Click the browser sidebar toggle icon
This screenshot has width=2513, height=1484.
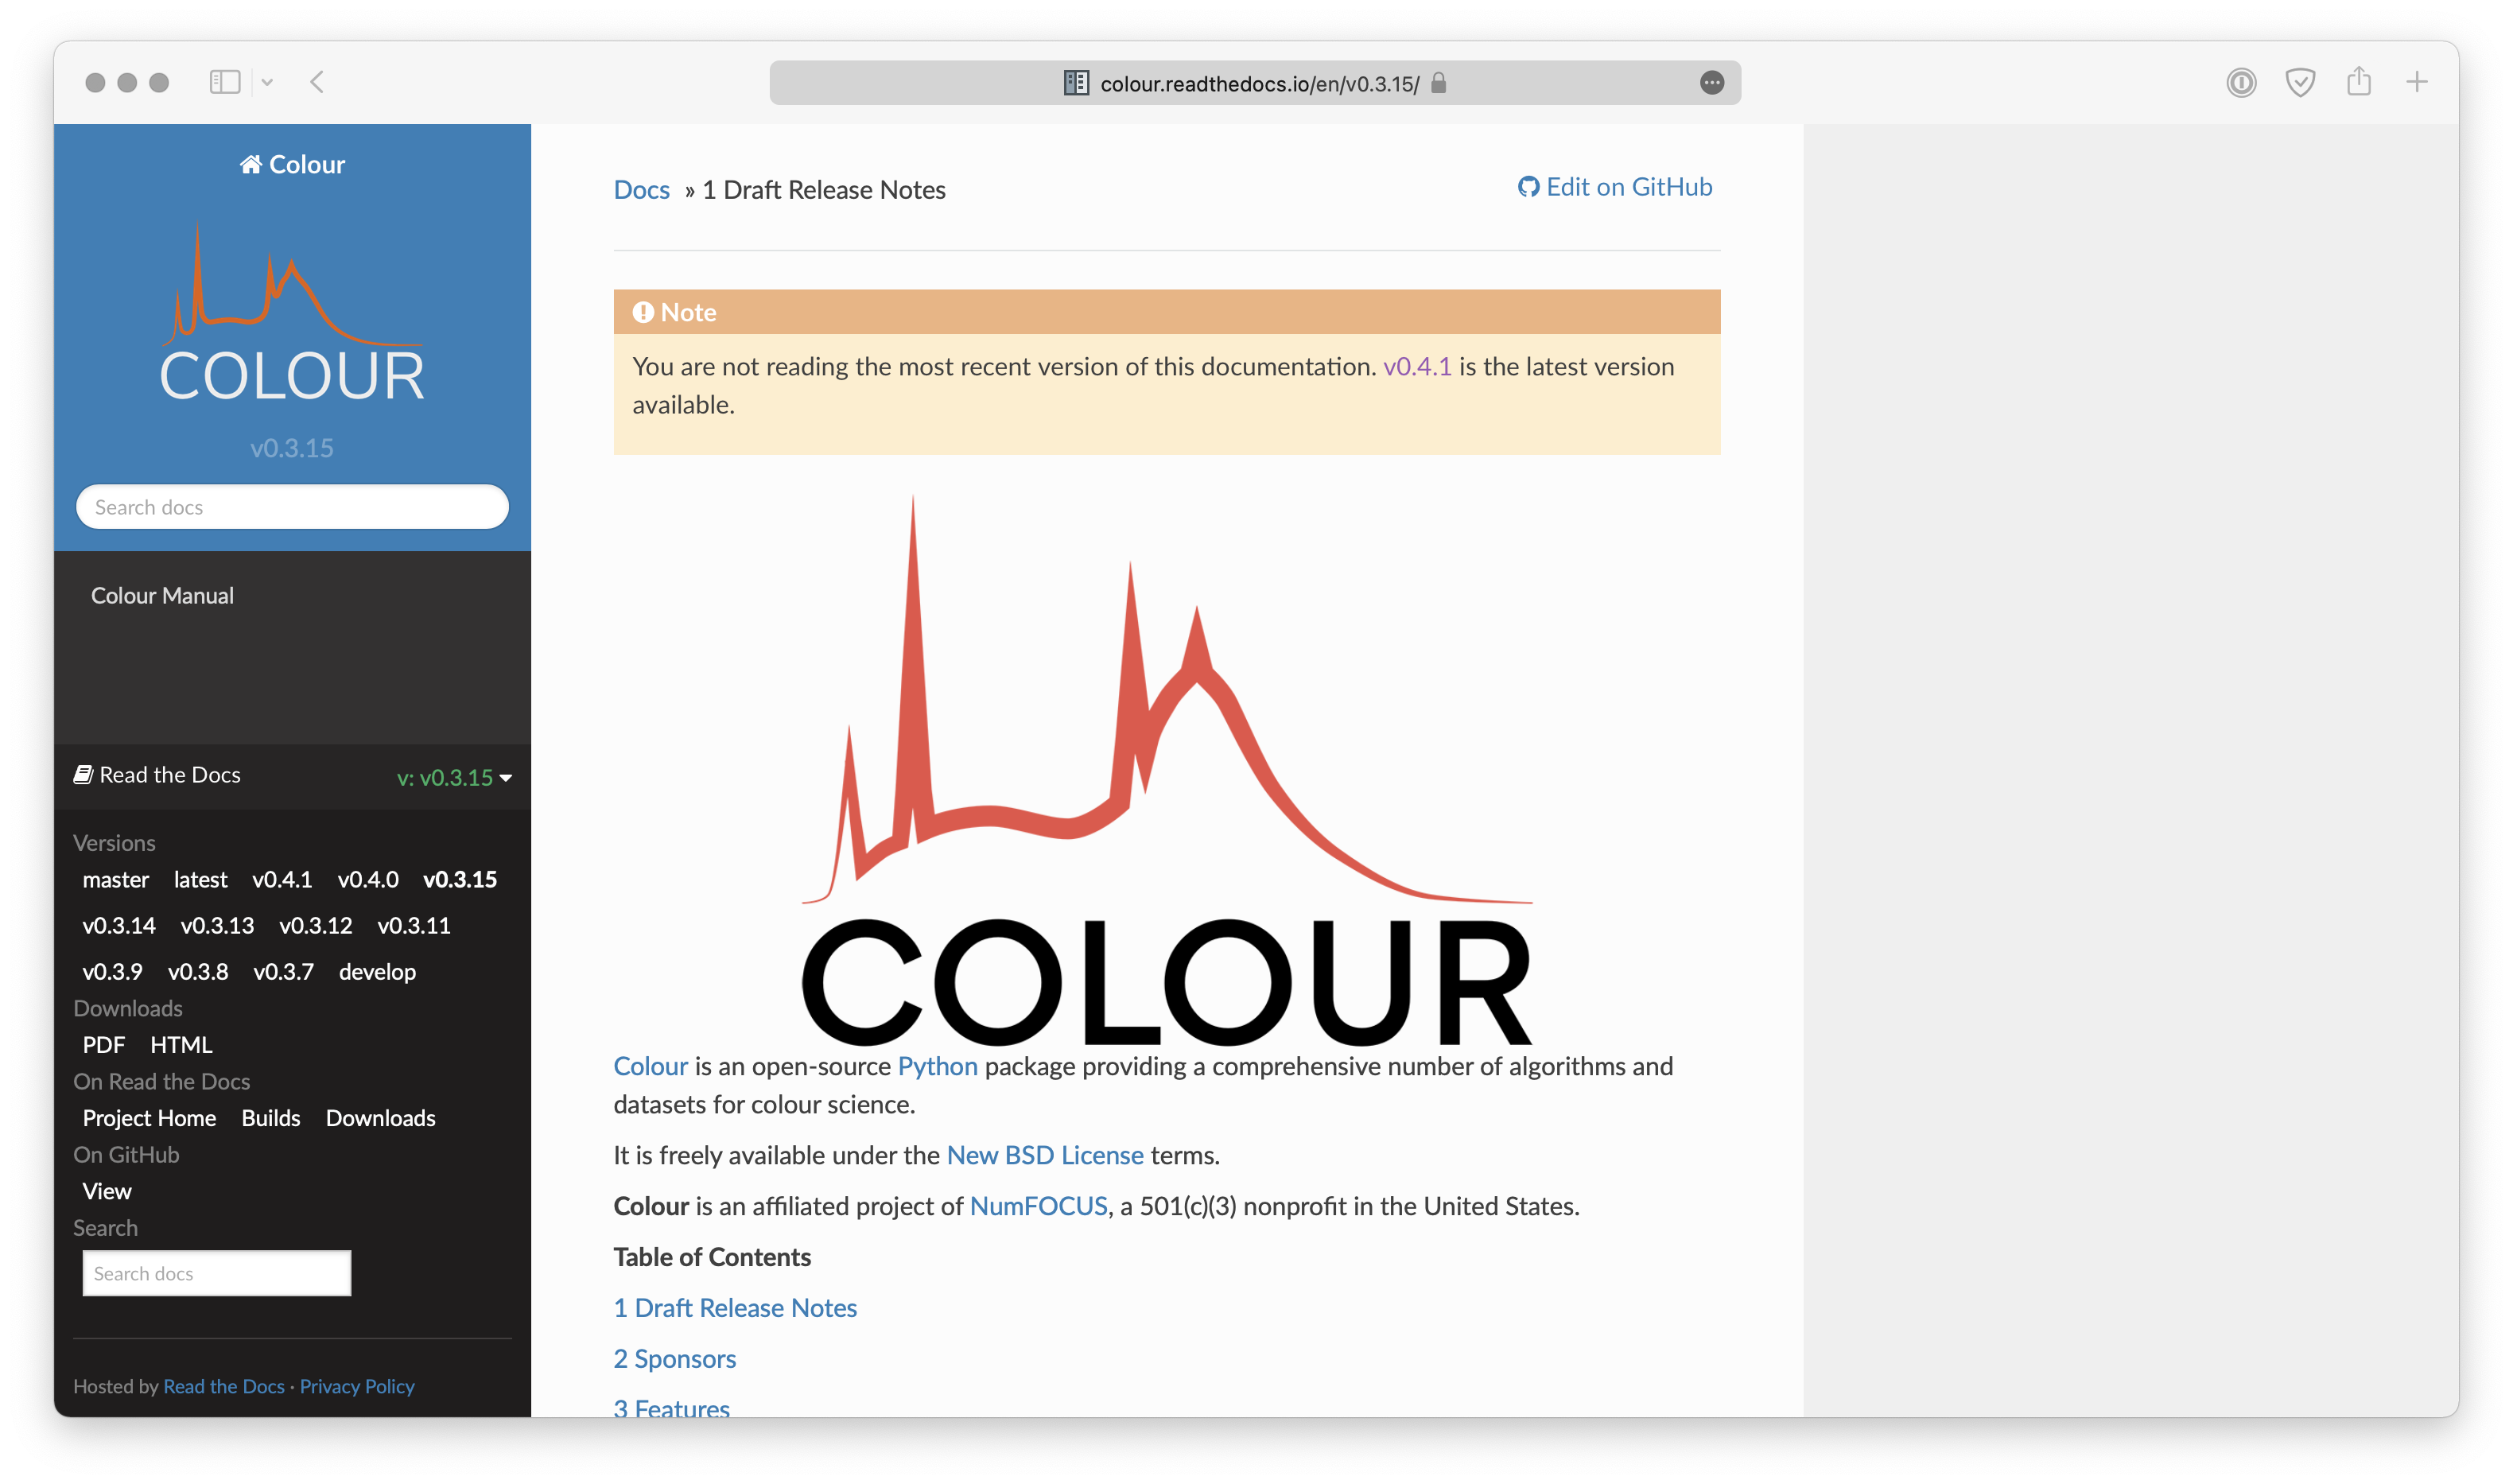pyautogui.click(x=224, y=82)
